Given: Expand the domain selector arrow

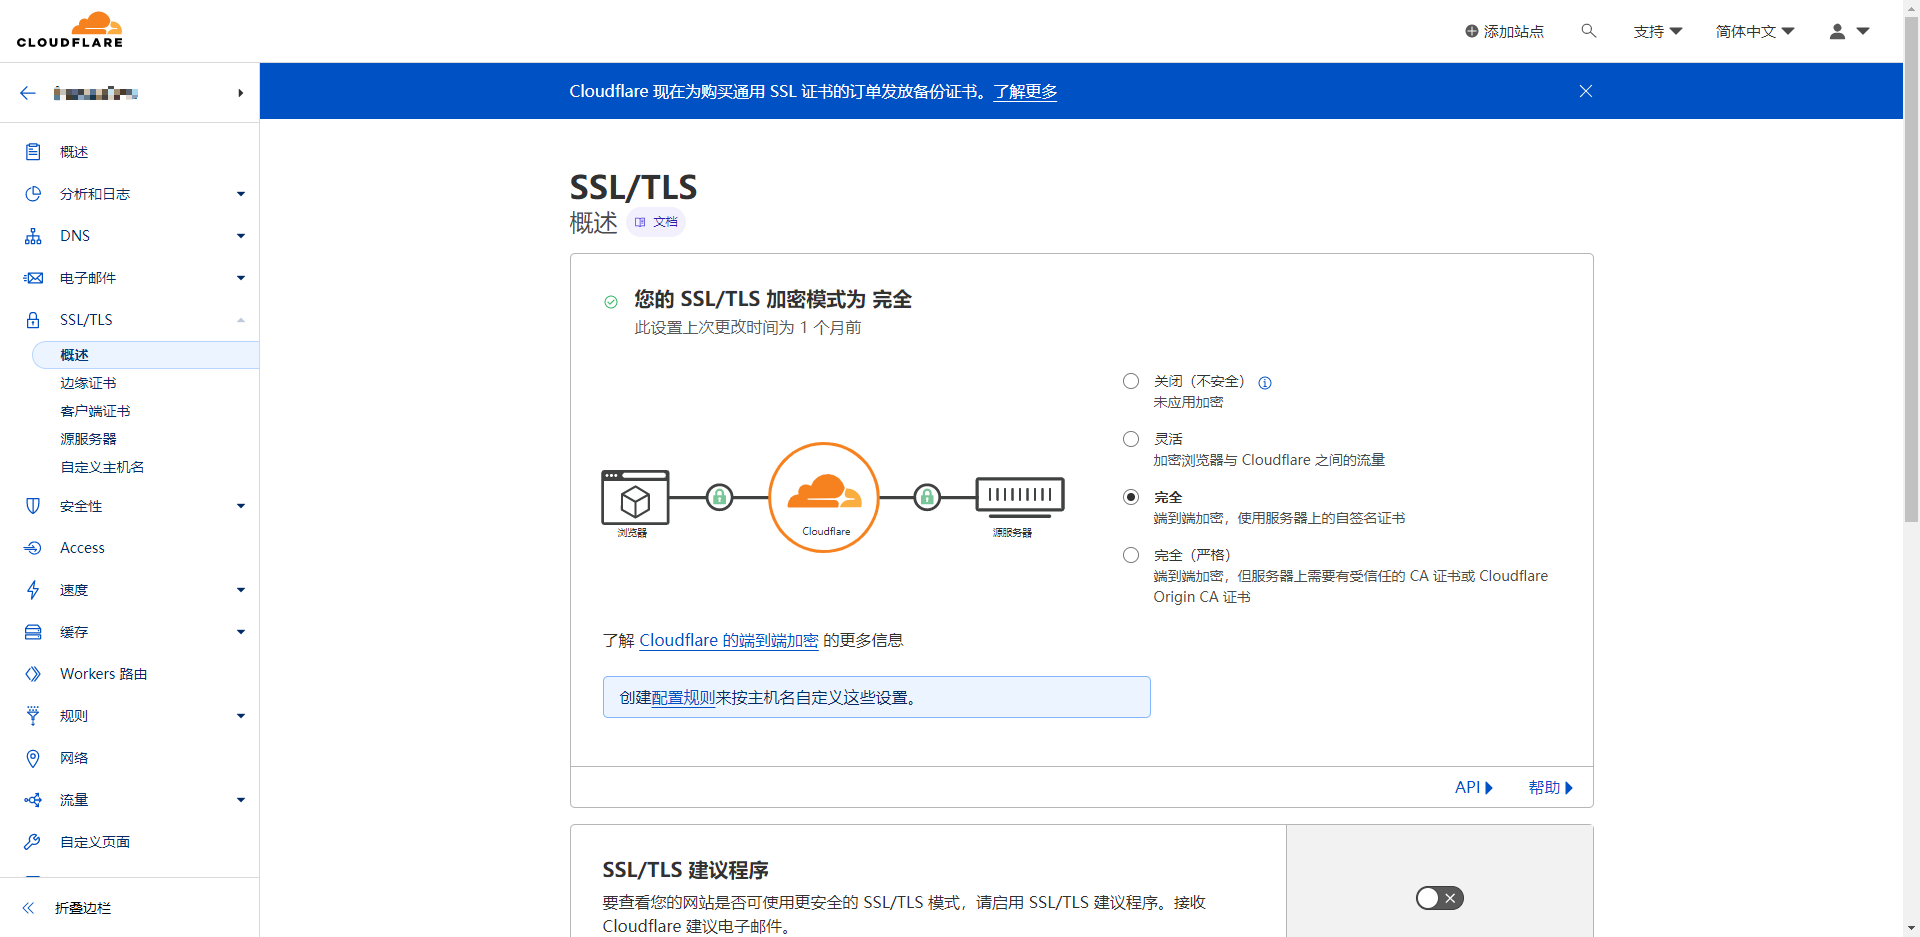Looking at the screenshot, I should coord(241,93).
